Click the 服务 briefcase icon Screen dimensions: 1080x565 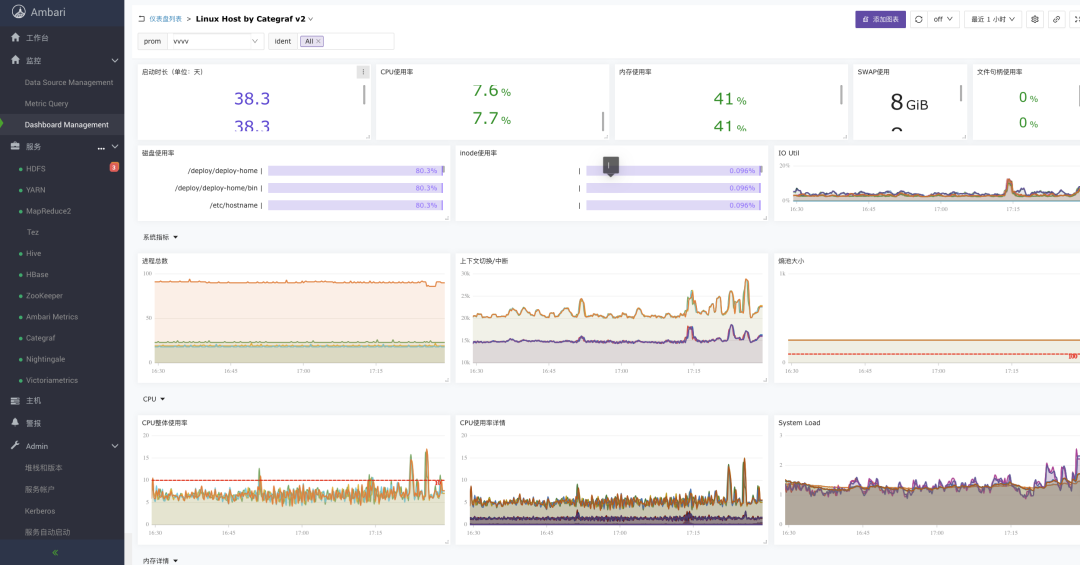[x=15, y=146]
